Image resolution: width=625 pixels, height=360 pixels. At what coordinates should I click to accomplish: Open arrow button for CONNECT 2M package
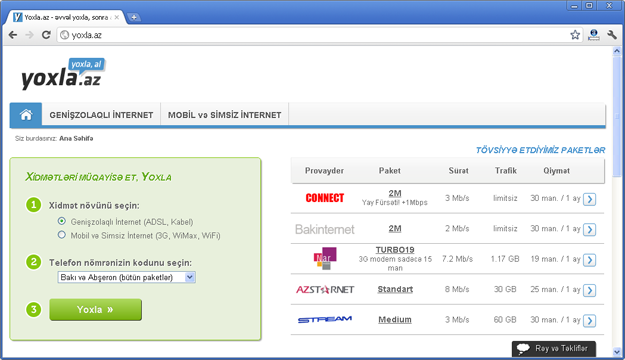point(589,199)
